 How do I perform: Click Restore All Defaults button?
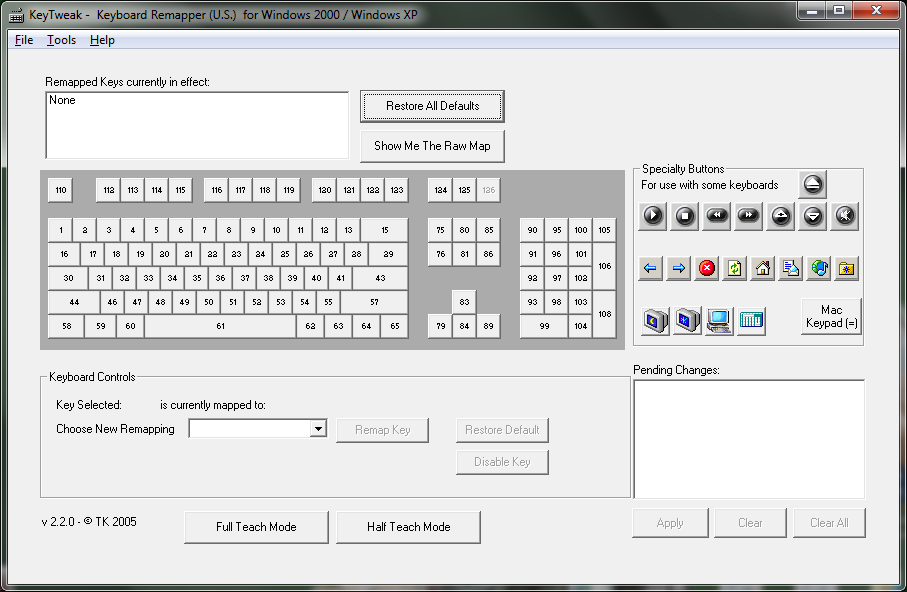[x=432, y=106]
